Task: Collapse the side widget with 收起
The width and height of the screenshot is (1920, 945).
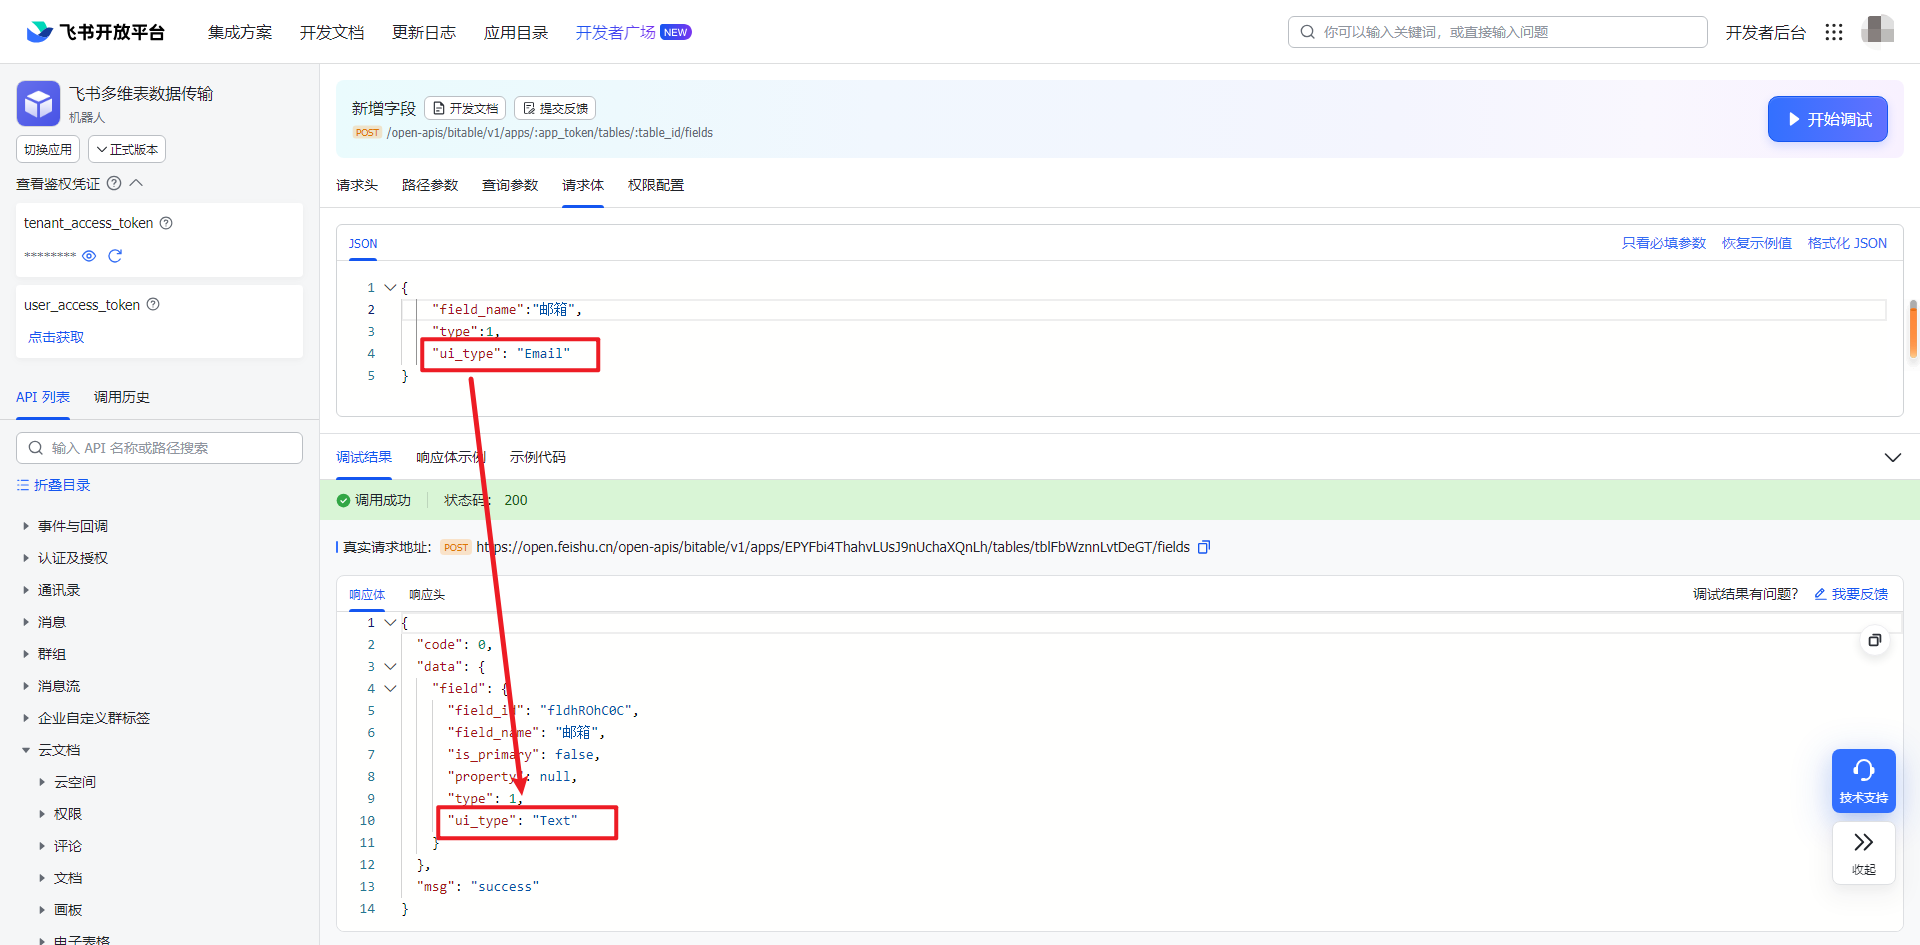Action: click(1863, 853)
